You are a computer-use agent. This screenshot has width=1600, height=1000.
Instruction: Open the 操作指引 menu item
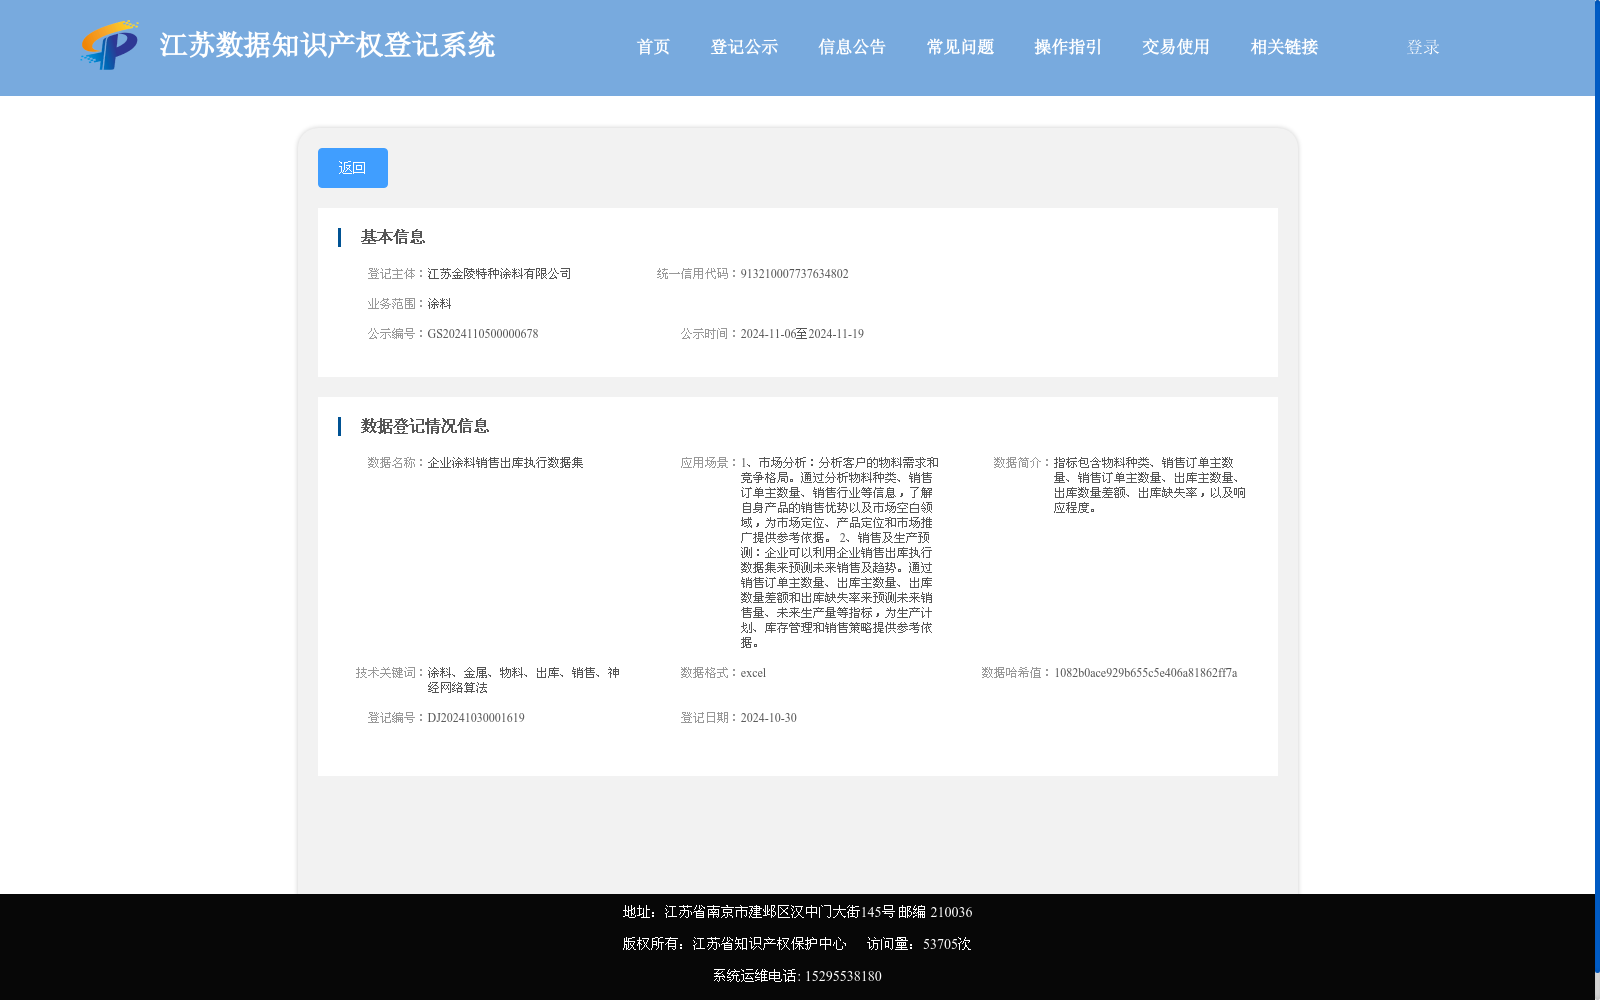coord(1068,47)
